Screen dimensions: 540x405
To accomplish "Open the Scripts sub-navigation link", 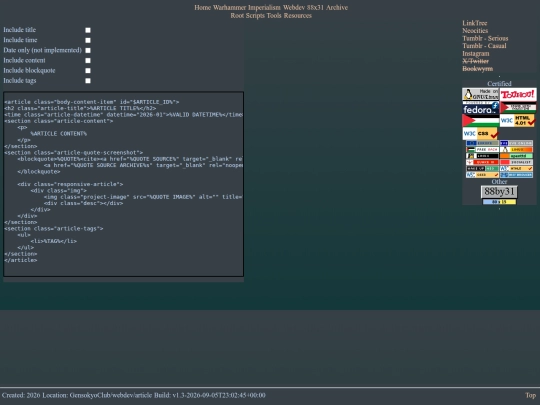I will (x=255, y=15).
